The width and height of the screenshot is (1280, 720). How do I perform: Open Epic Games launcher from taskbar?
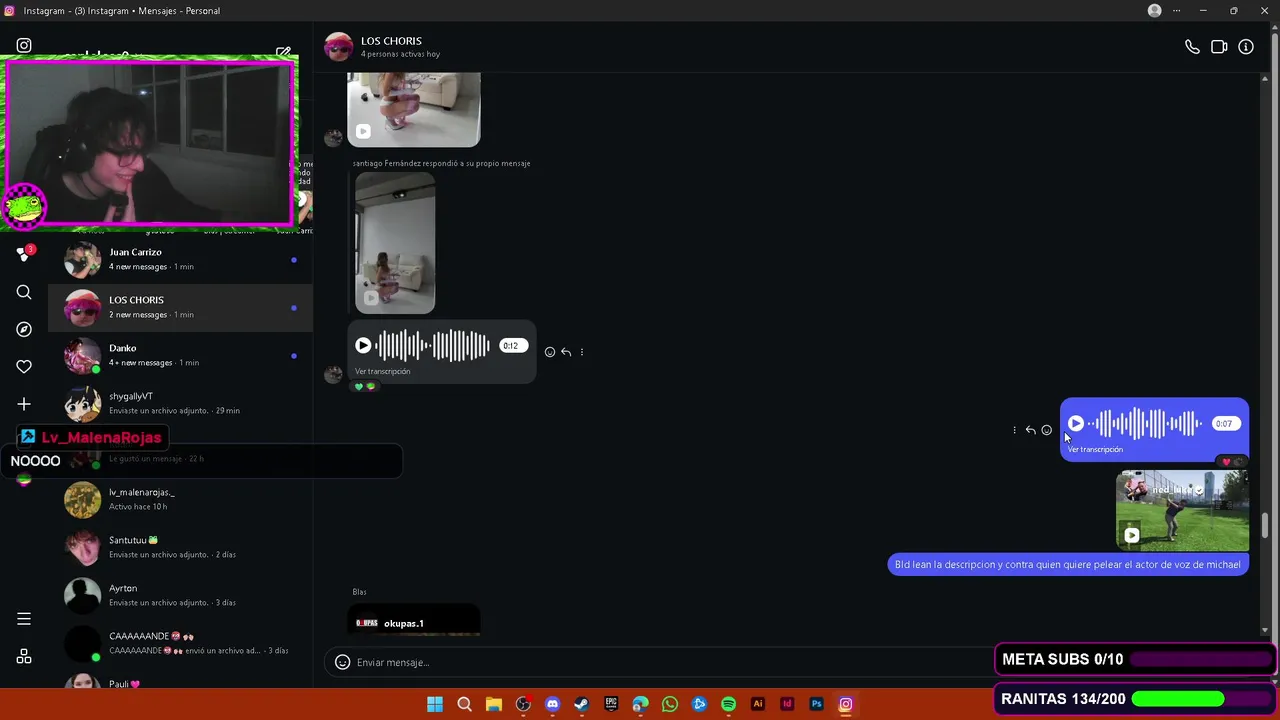pos(611,704)
